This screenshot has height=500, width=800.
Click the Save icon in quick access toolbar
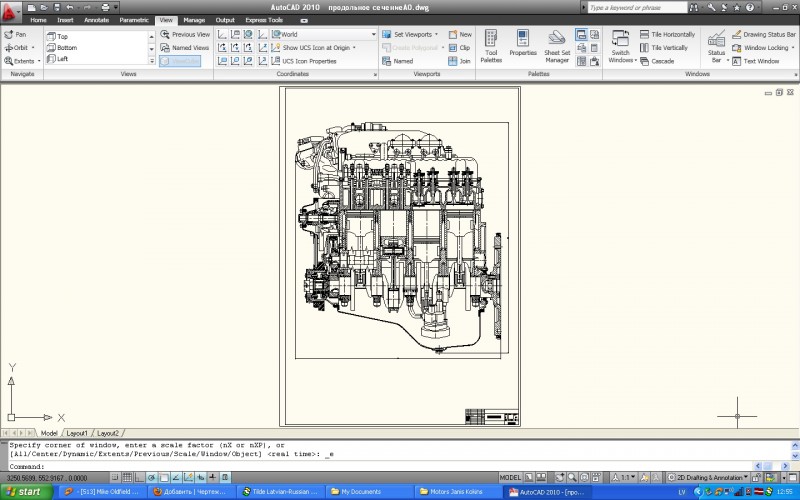click(x=57, y=8)
